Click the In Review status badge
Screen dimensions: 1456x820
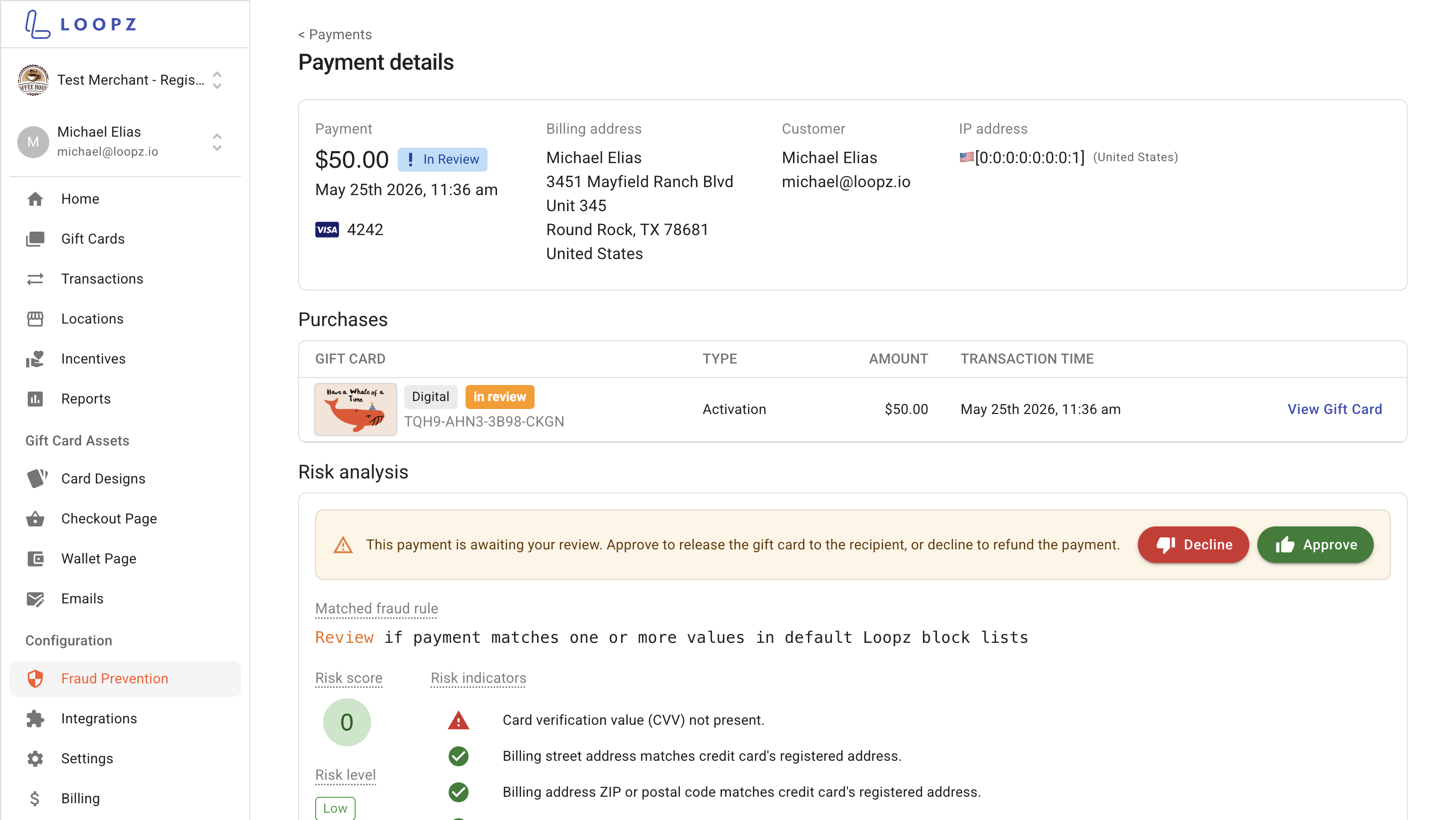tap(442, 159)
